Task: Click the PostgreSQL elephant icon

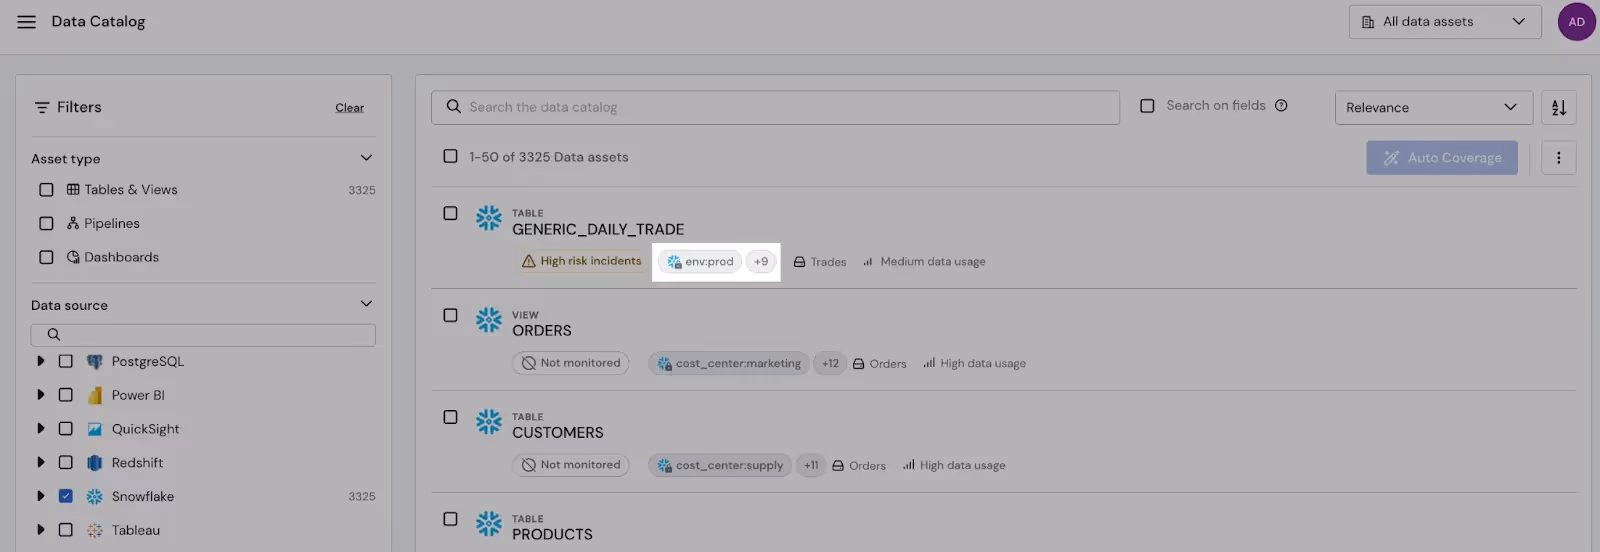Action: [95, 362]
